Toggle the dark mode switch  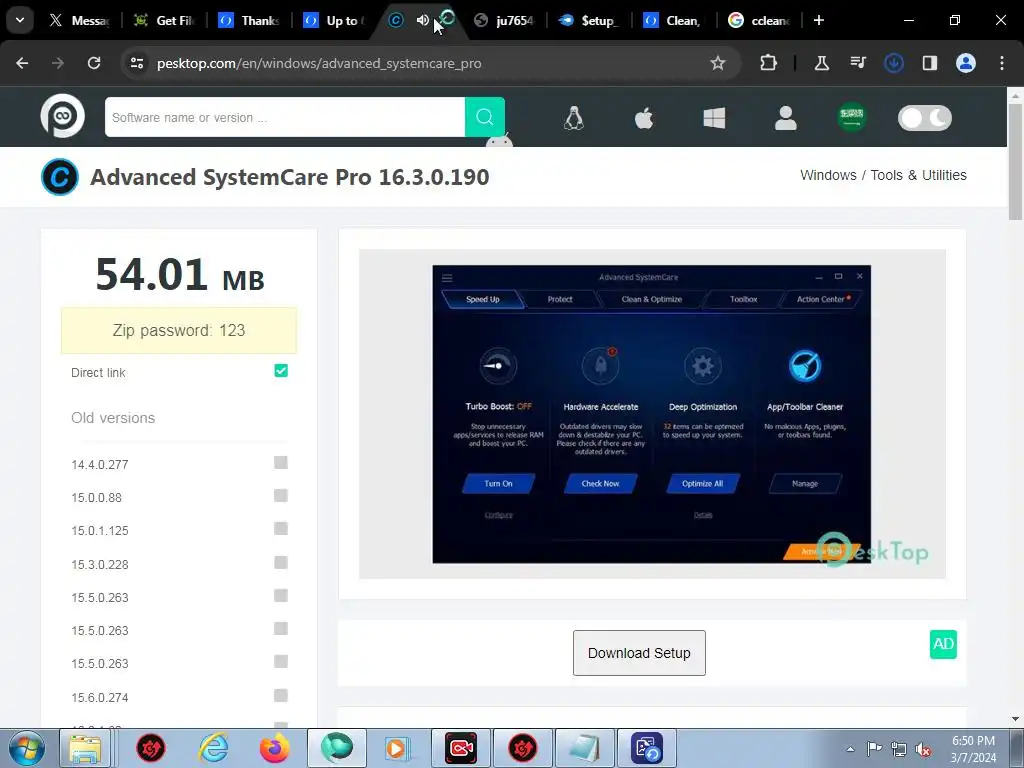tap(925, 118)
